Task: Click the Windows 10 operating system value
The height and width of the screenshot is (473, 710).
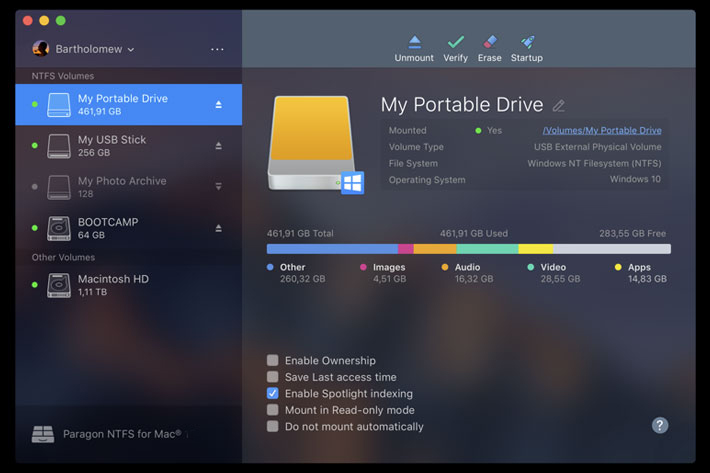Action: point(635,179)
